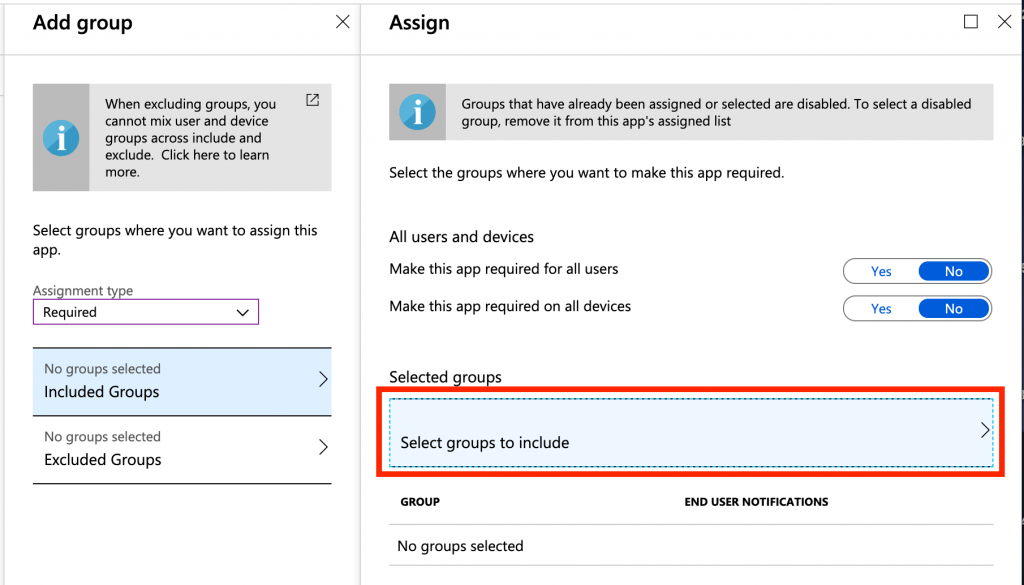Open the Assignment type dropdown
The image size is (1024, 585).
[146, 312]
